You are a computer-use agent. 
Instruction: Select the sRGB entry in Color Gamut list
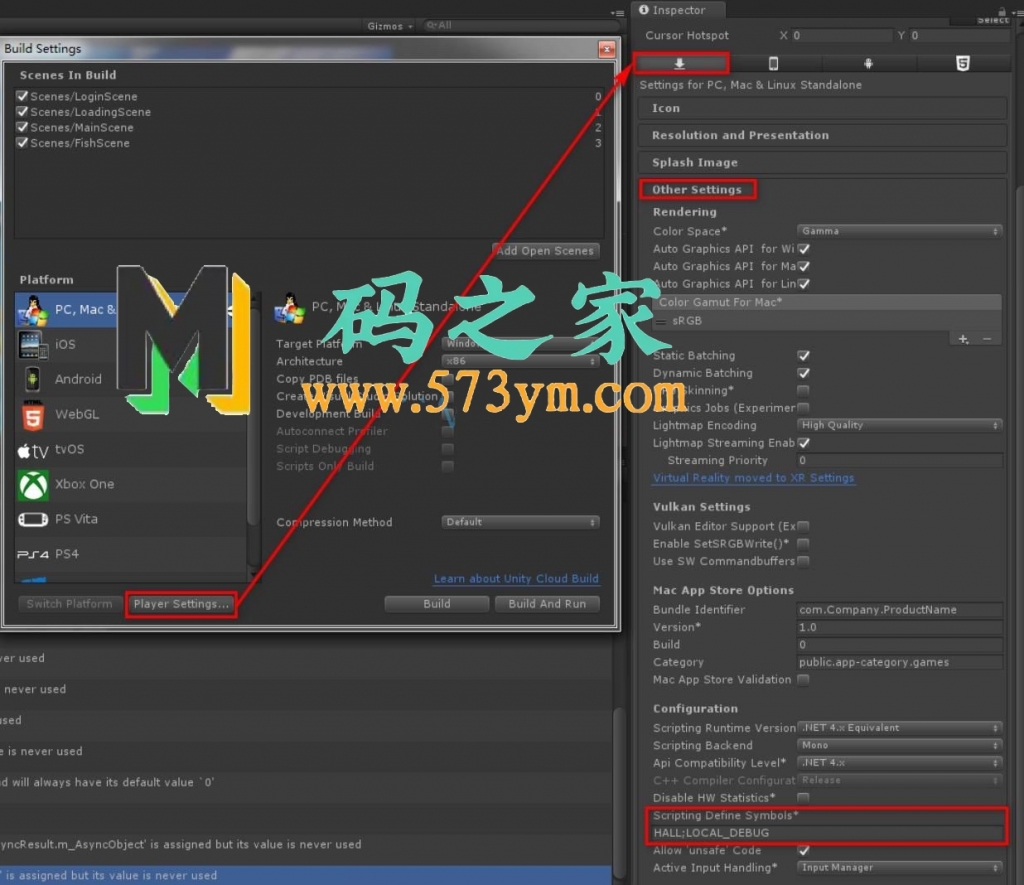[x=827, y=321]
